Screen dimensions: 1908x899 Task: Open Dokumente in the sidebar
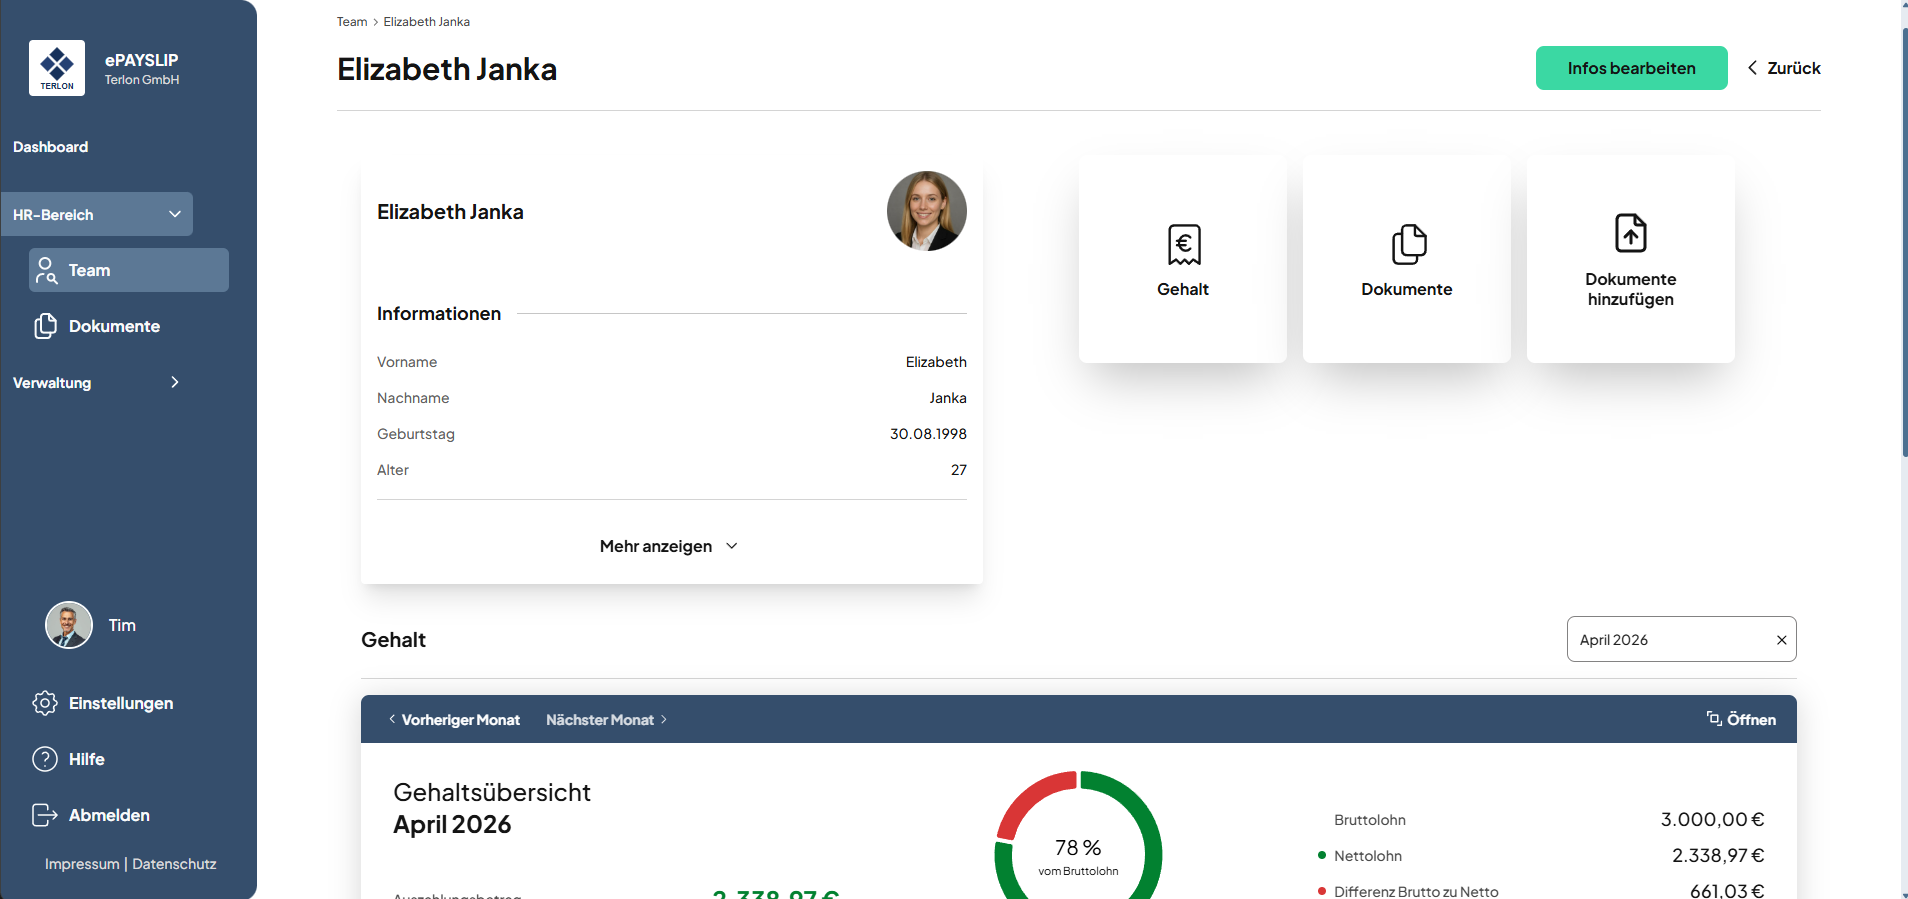[114, 326]
